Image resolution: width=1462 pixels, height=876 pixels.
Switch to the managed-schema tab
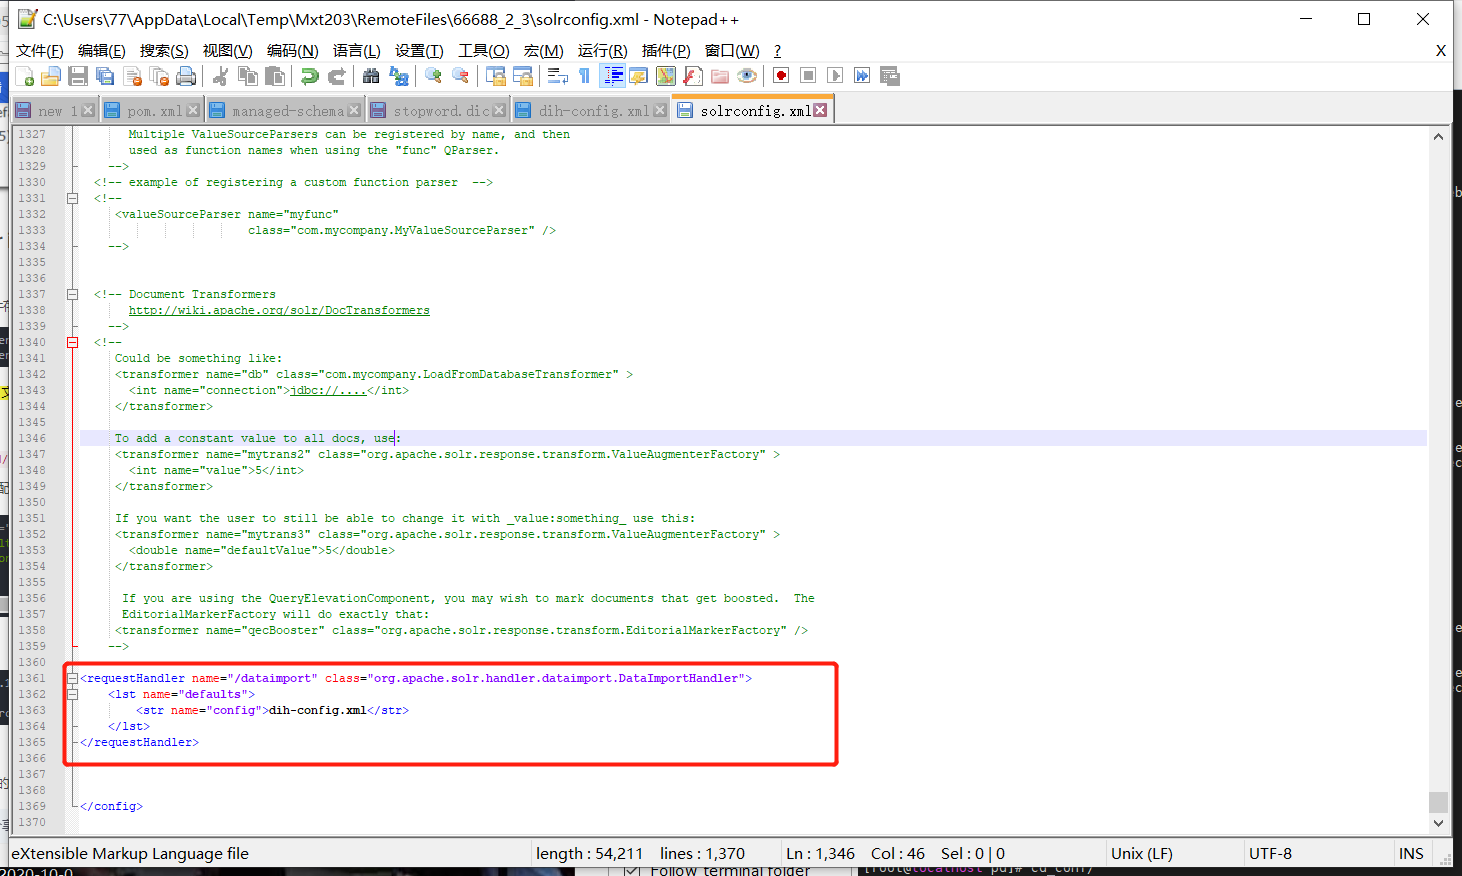(287, 111)
